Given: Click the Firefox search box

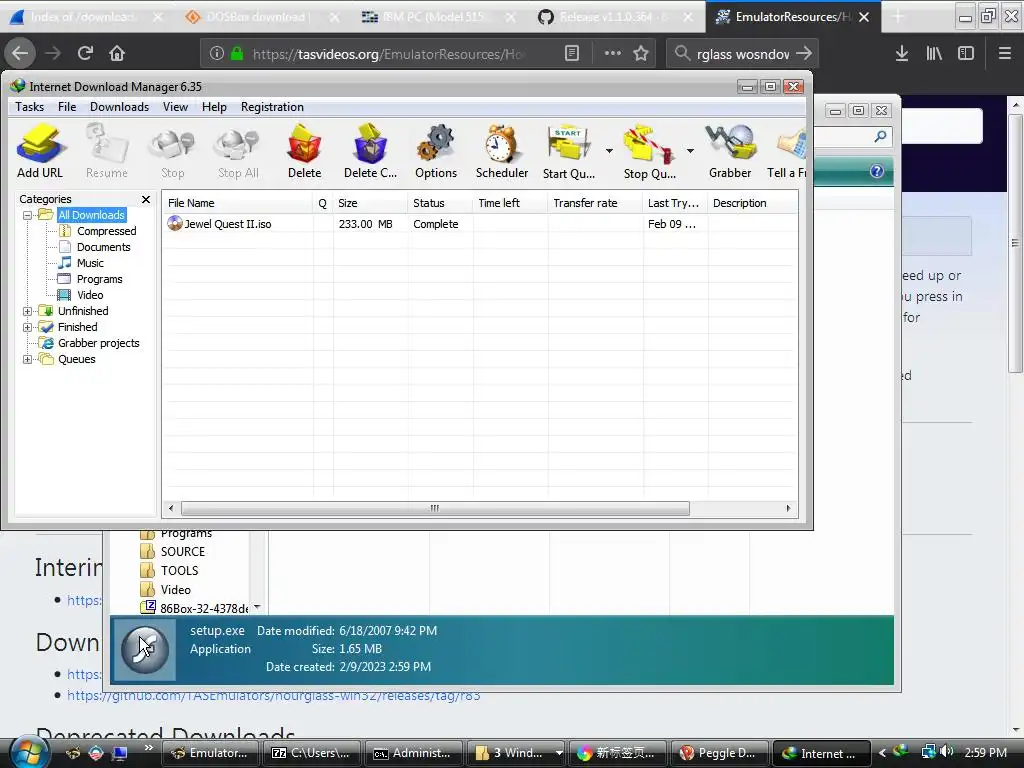Looking at the screenshot, I should click(x=742, y=54).
